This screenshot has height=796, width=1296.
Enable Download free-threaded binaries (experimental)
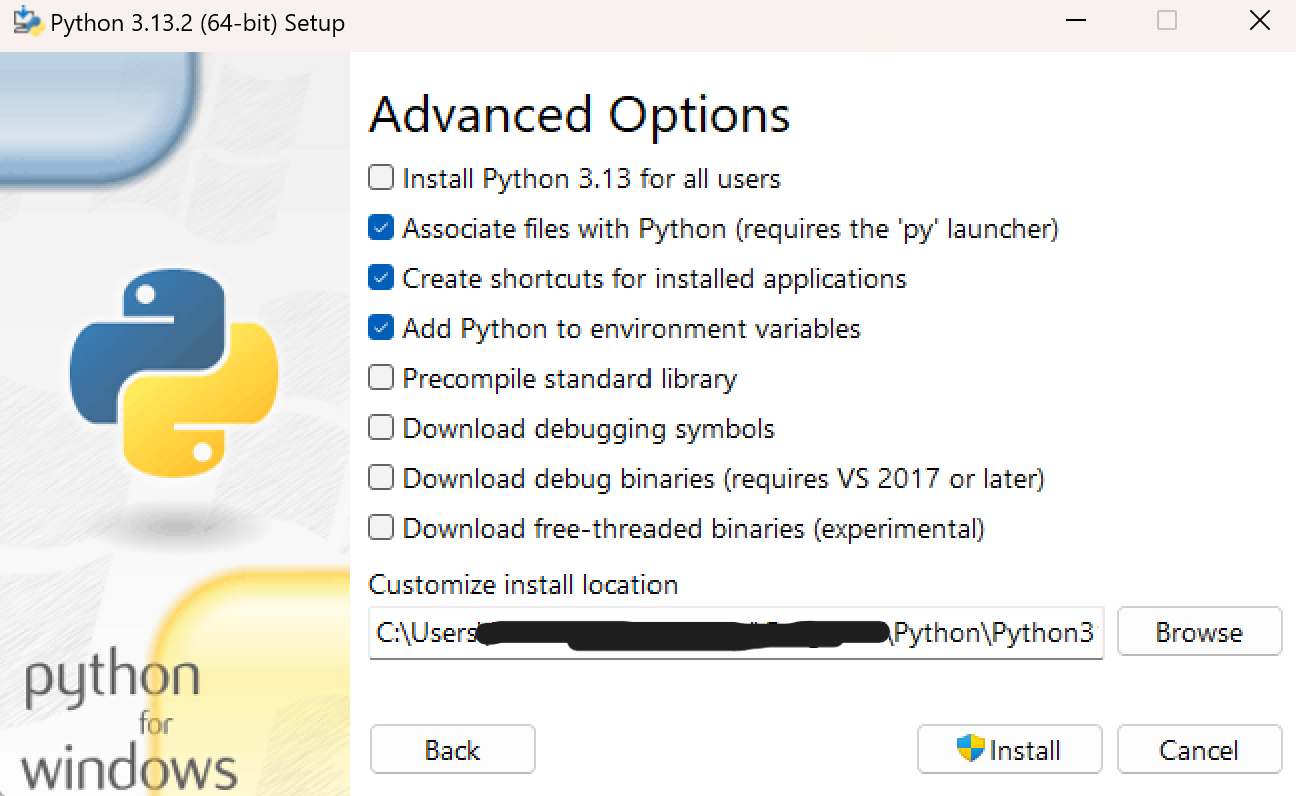(x=381, y=527)
